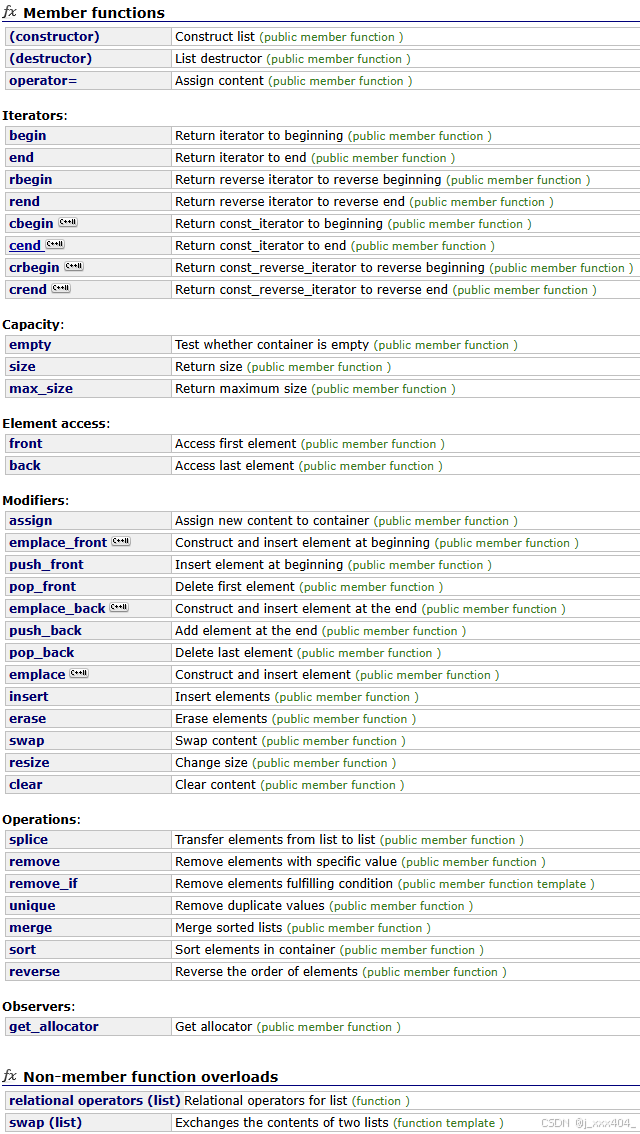Open the erase modifier link
Viewport: 640px width, 1134px height.
coord(27,719)
